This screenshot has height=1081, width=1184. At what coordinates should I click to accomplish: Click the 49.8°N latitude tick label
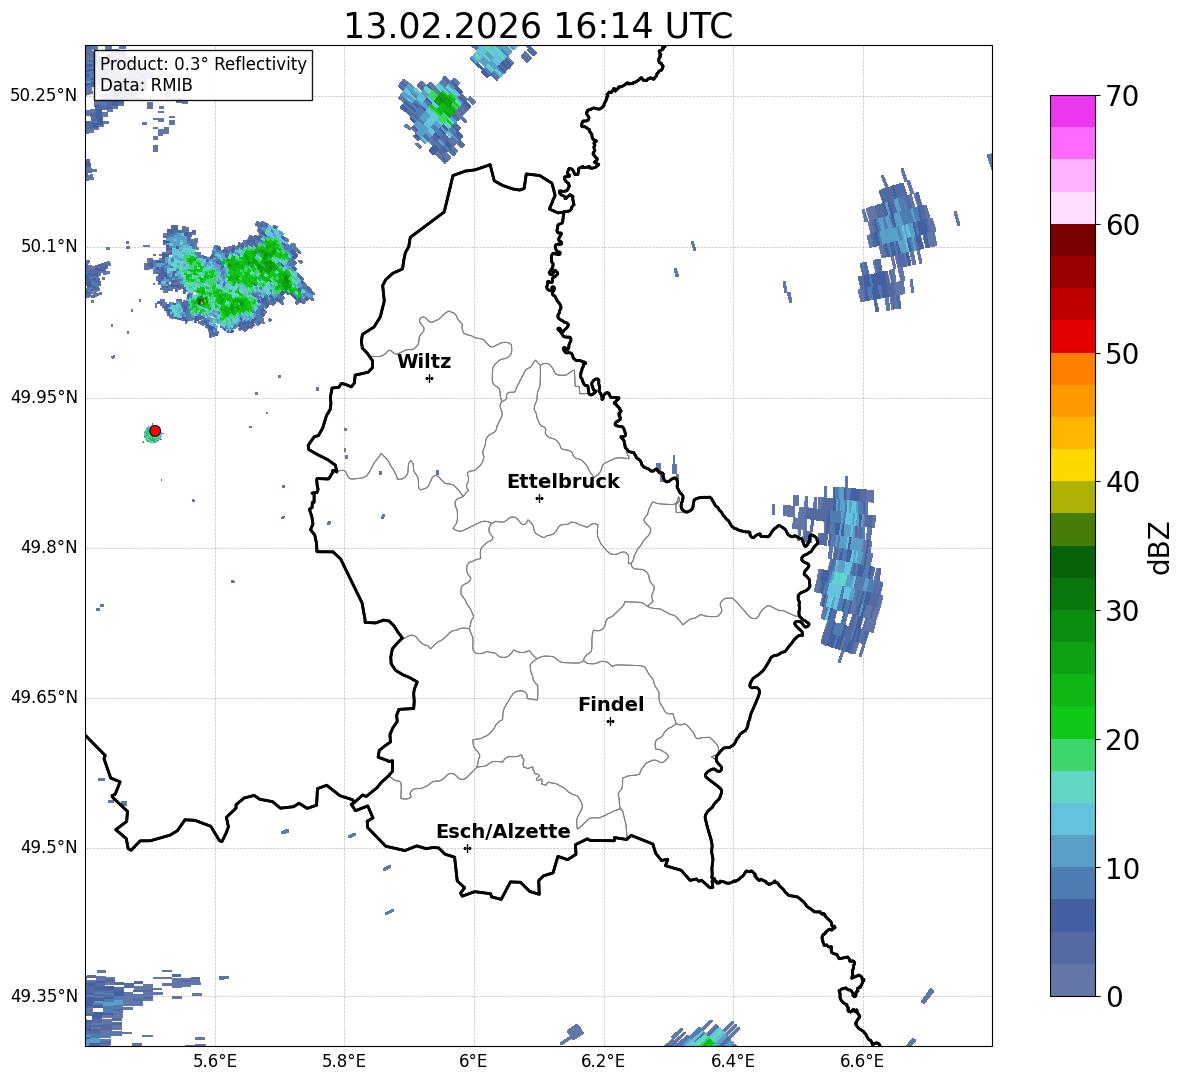click(49, 547)
